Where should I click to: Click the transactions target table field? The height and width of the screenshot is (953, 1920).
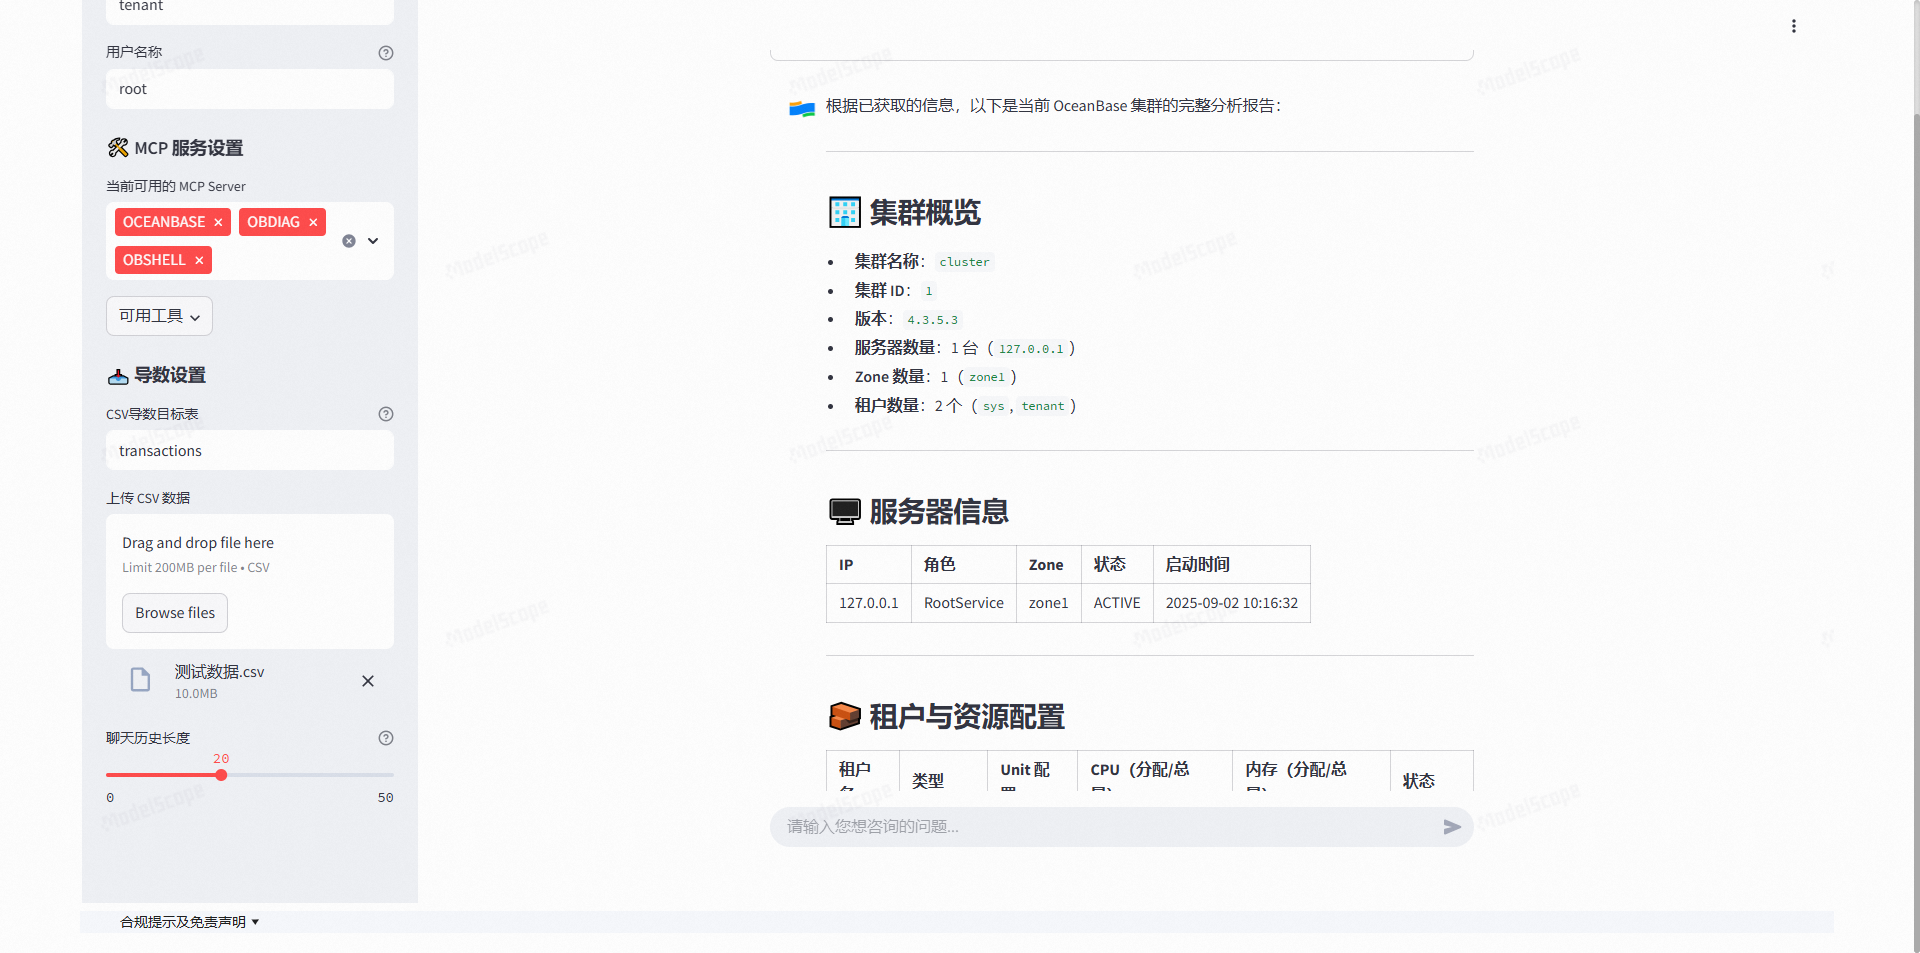point(249,450)
